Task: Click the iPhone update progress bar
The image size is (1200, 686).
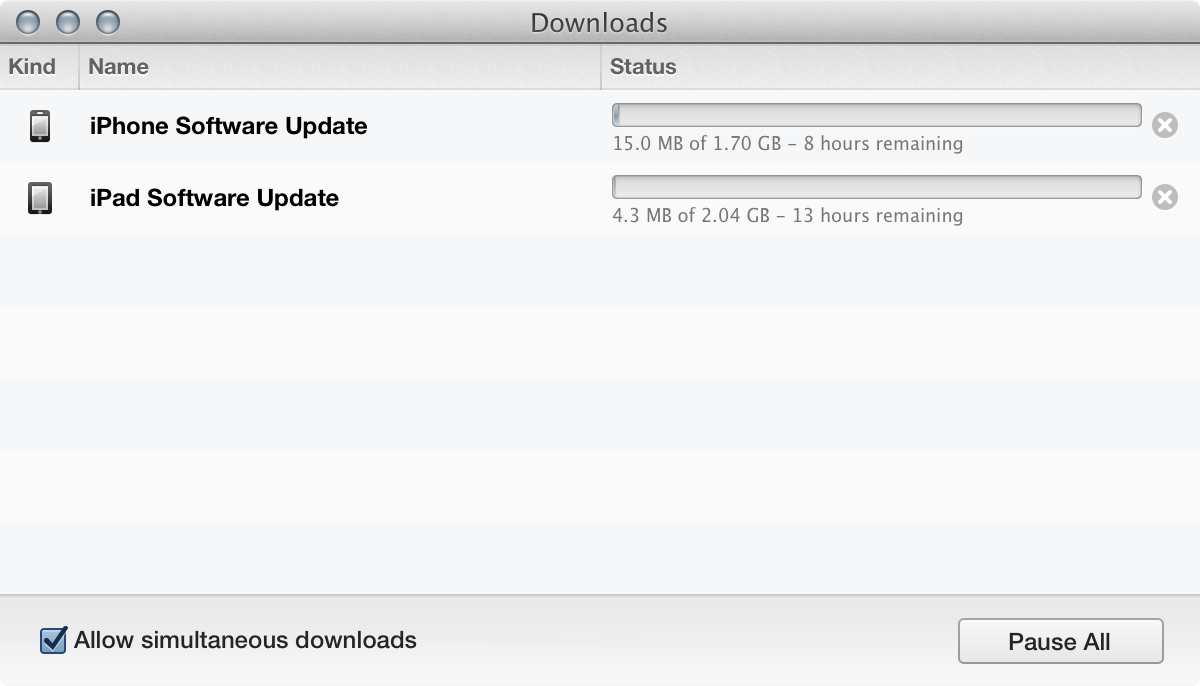Action: (x=877, y=115)
